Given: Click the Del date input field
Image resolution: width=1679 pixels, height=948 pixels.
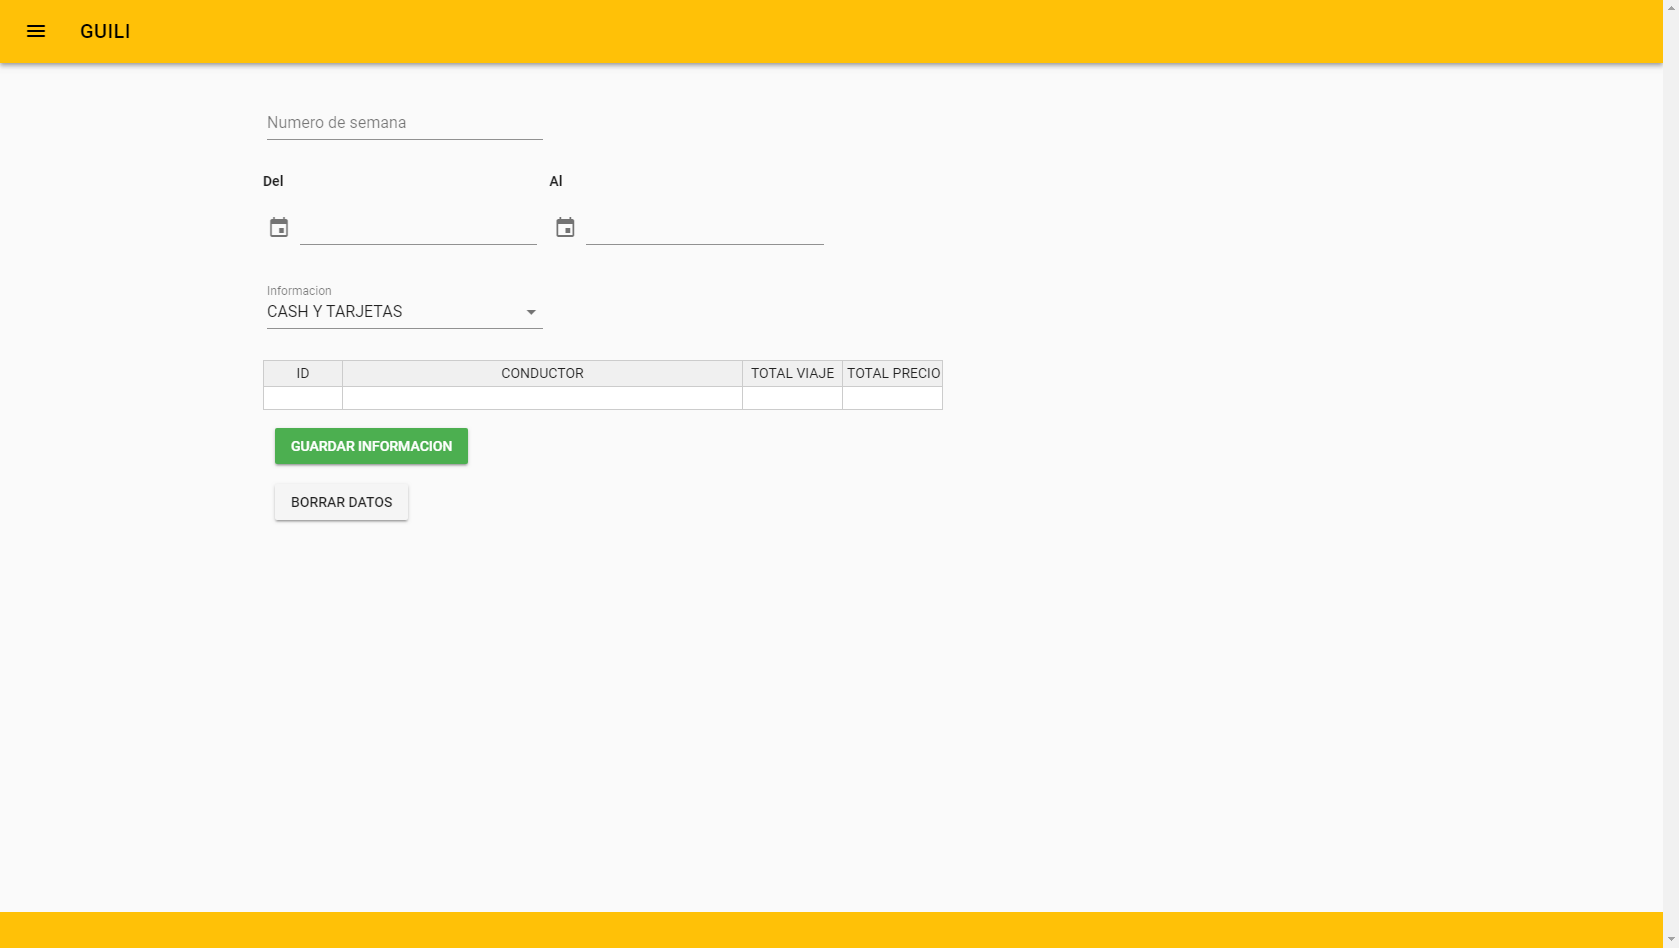Looking at the screenshot, I should click(x=418, y=228).
